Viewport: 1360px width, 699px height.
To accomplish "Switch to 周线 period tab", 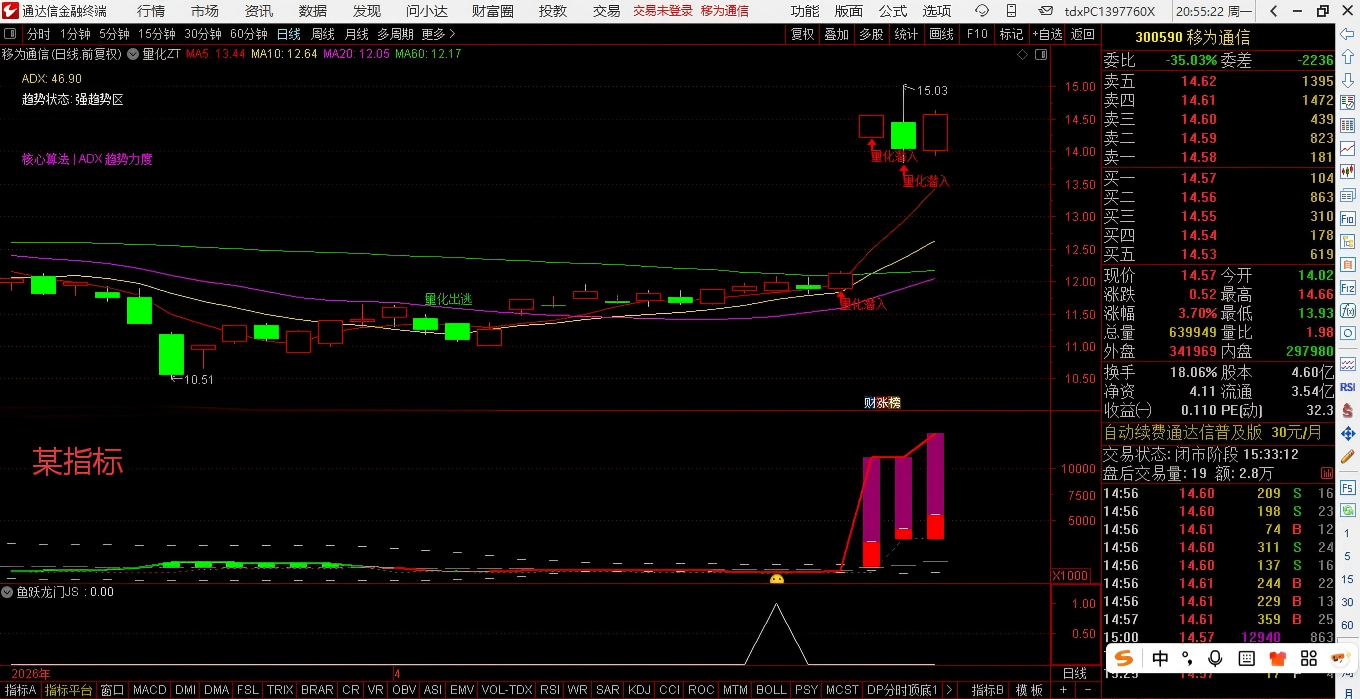I will [x=322, y=34].
